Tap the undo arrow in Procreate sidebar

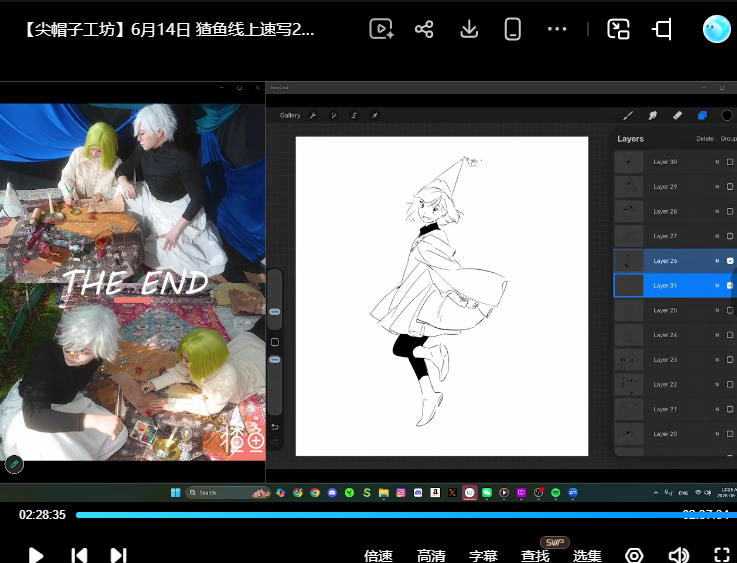(x=275, y=427)
